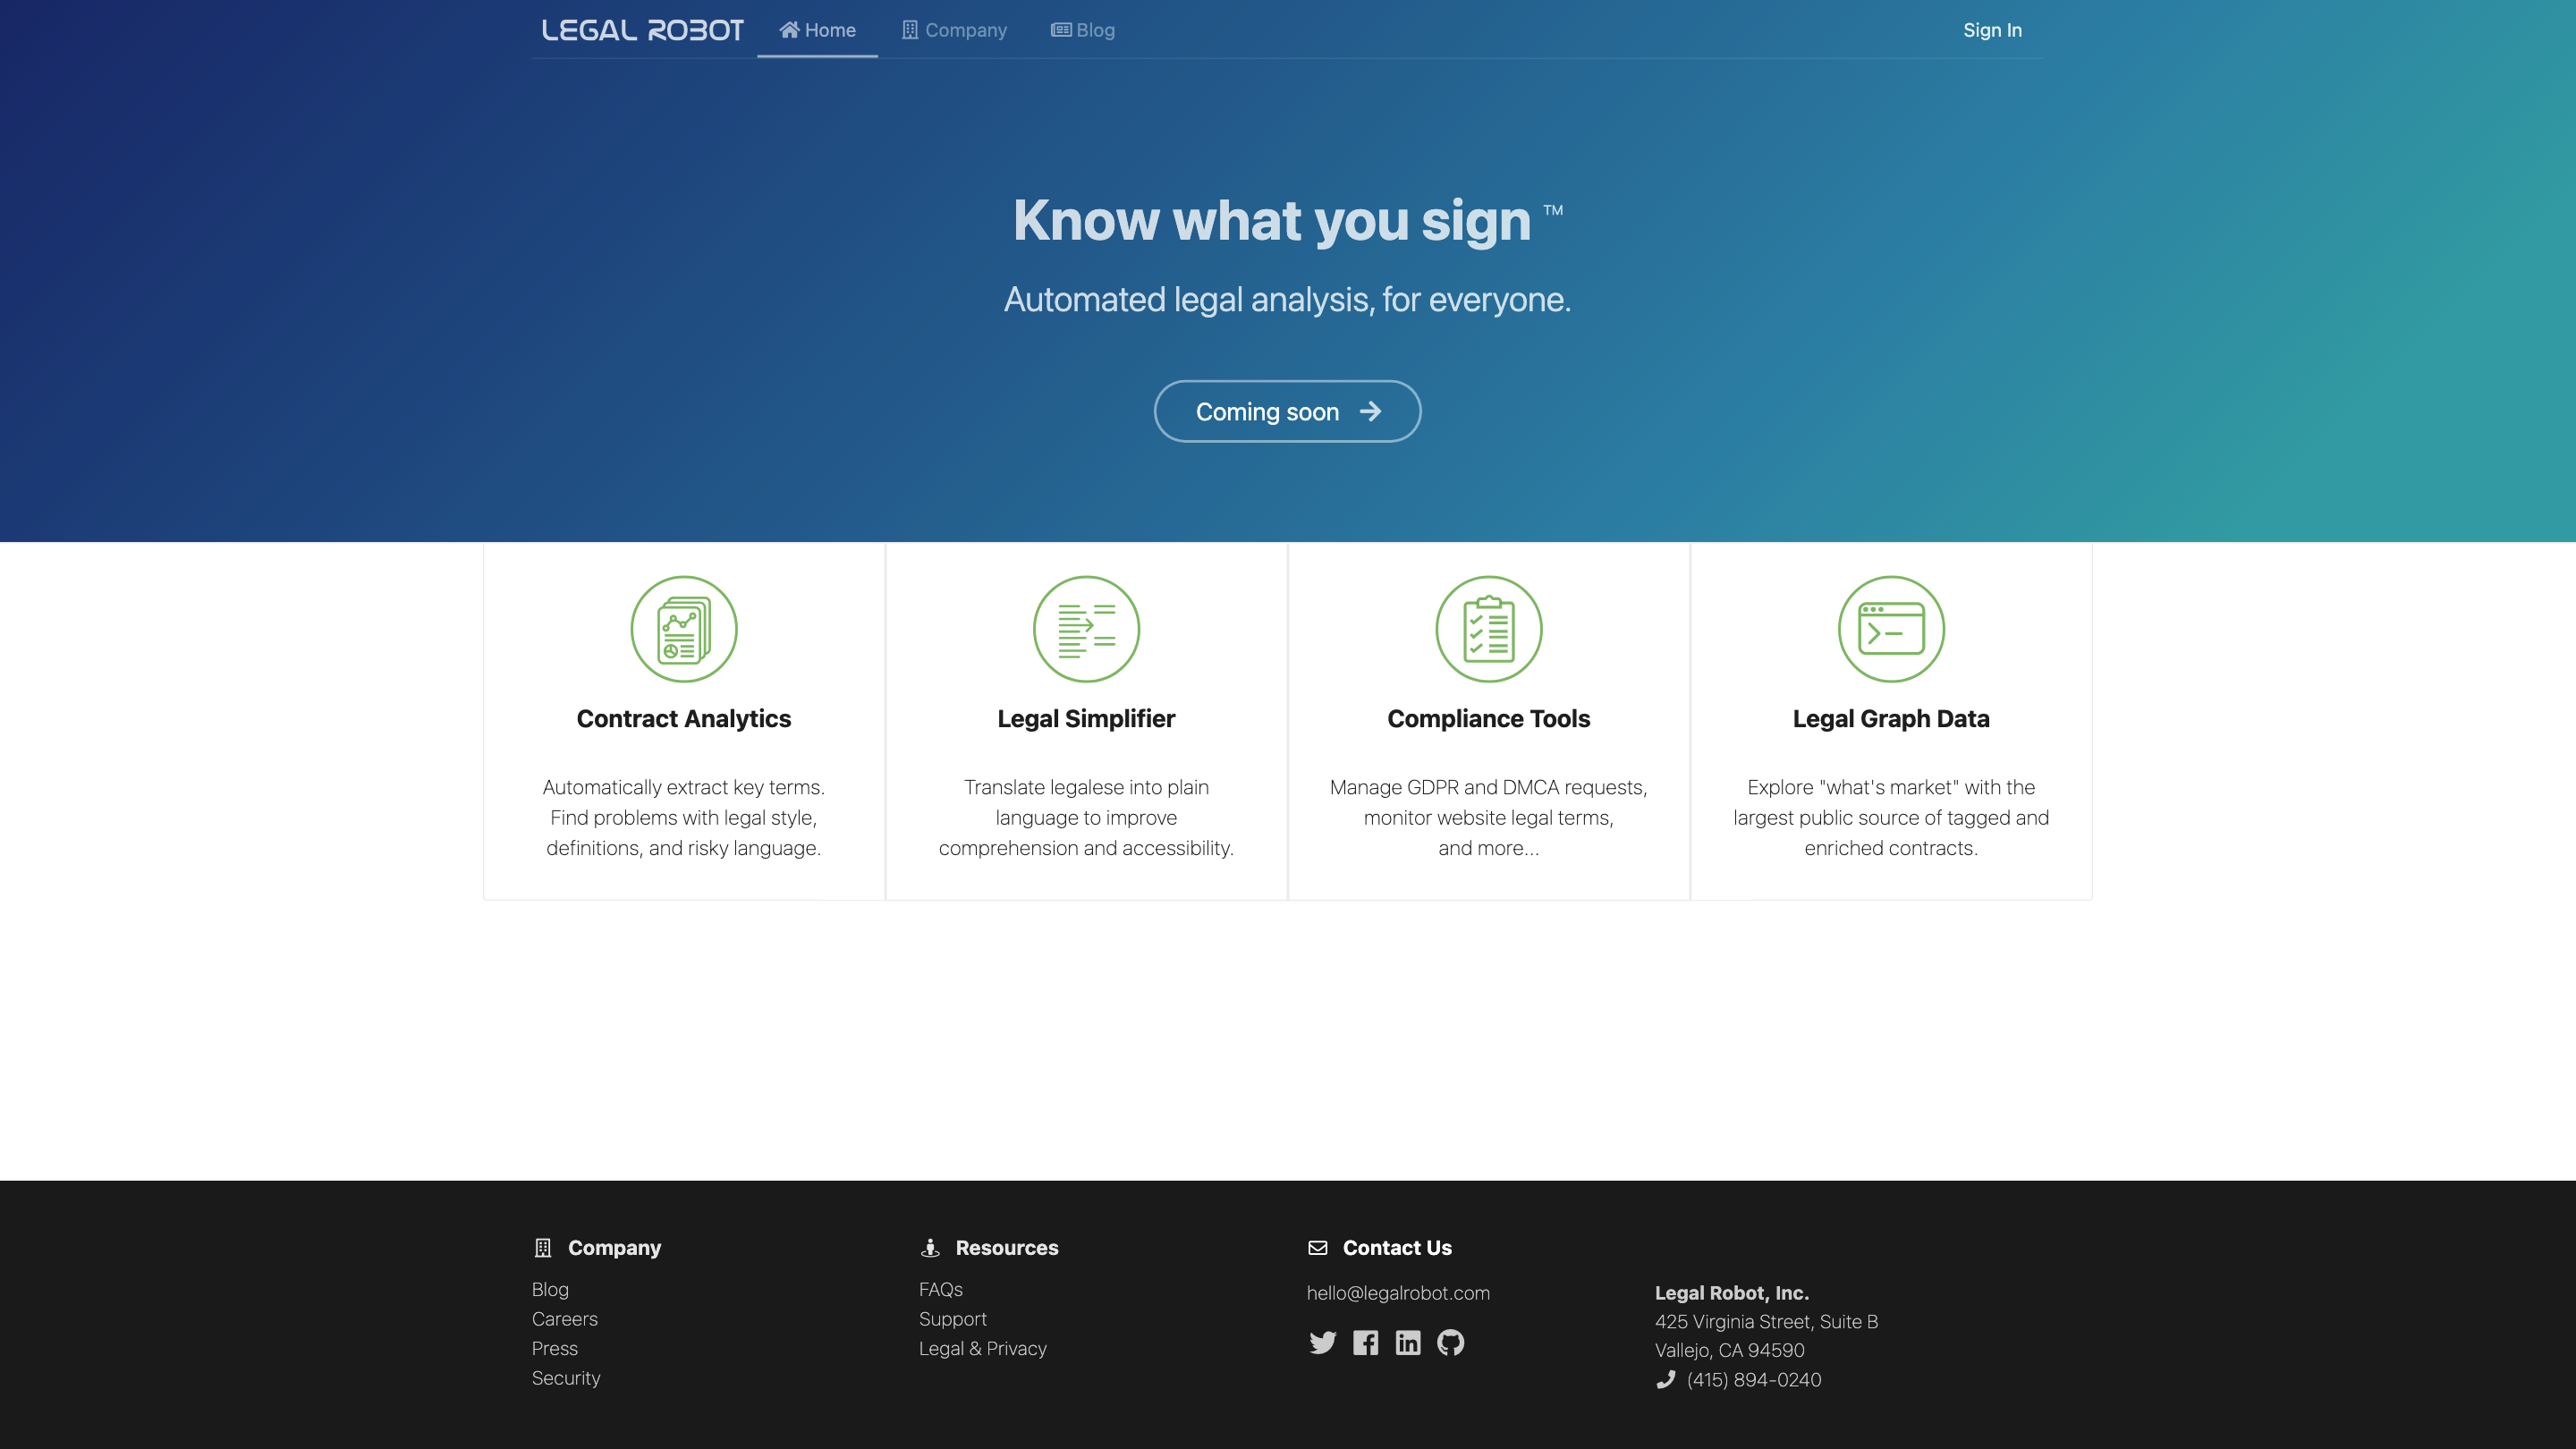This screenshot has height=1449, width=2576.
Task: Click the Sign In link
Action: click(1992, 30)
